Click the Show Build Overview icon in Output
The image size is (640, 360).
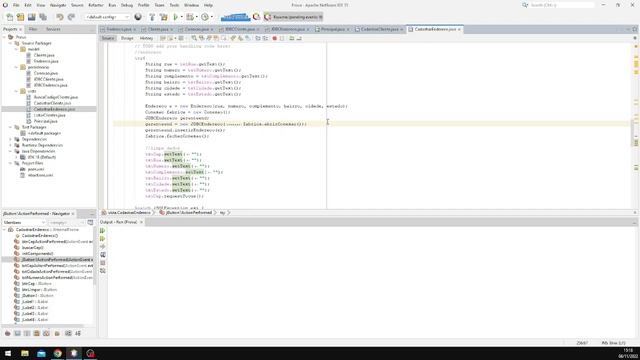103,255
